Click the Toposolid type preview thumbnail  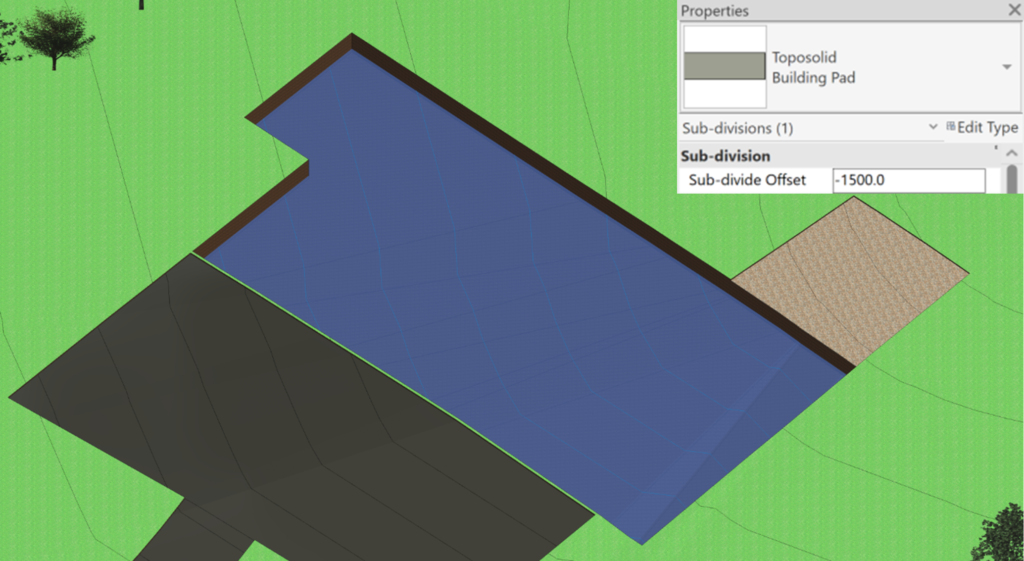[724, 67]
